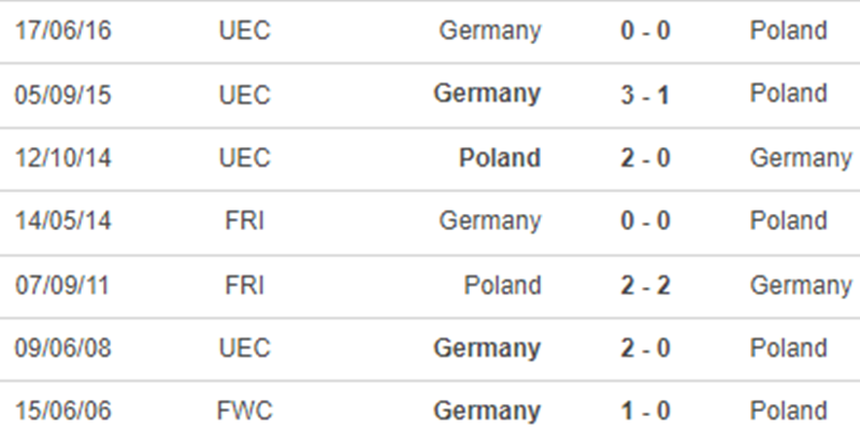
Task: Select the 12/10/14 match date
Action: coord(63,158)
